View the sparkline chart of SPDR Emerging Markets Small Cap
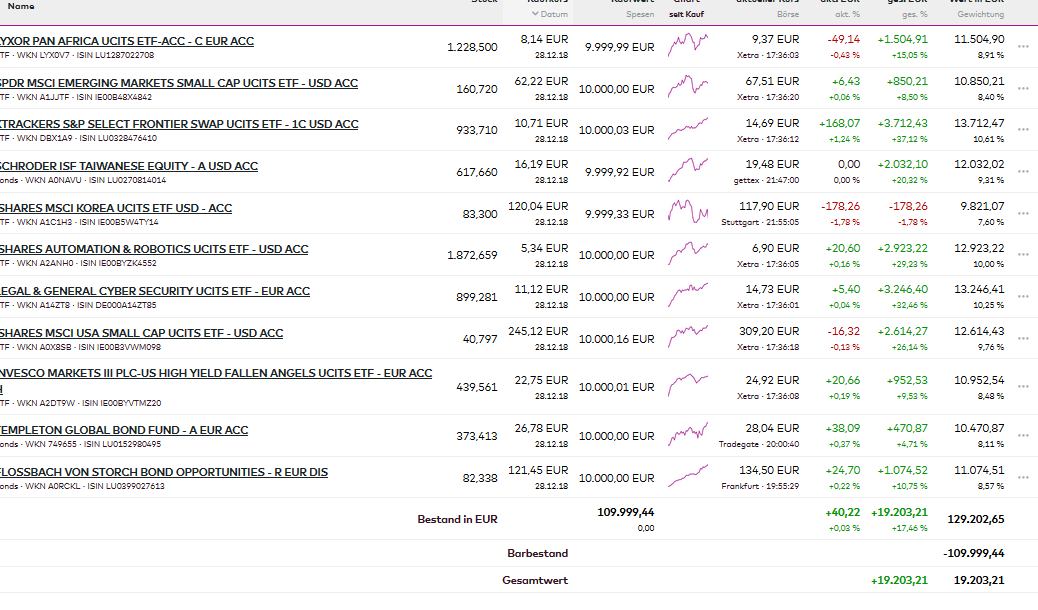Viewport: 1038px width, 610px height. tap(688, 87)
